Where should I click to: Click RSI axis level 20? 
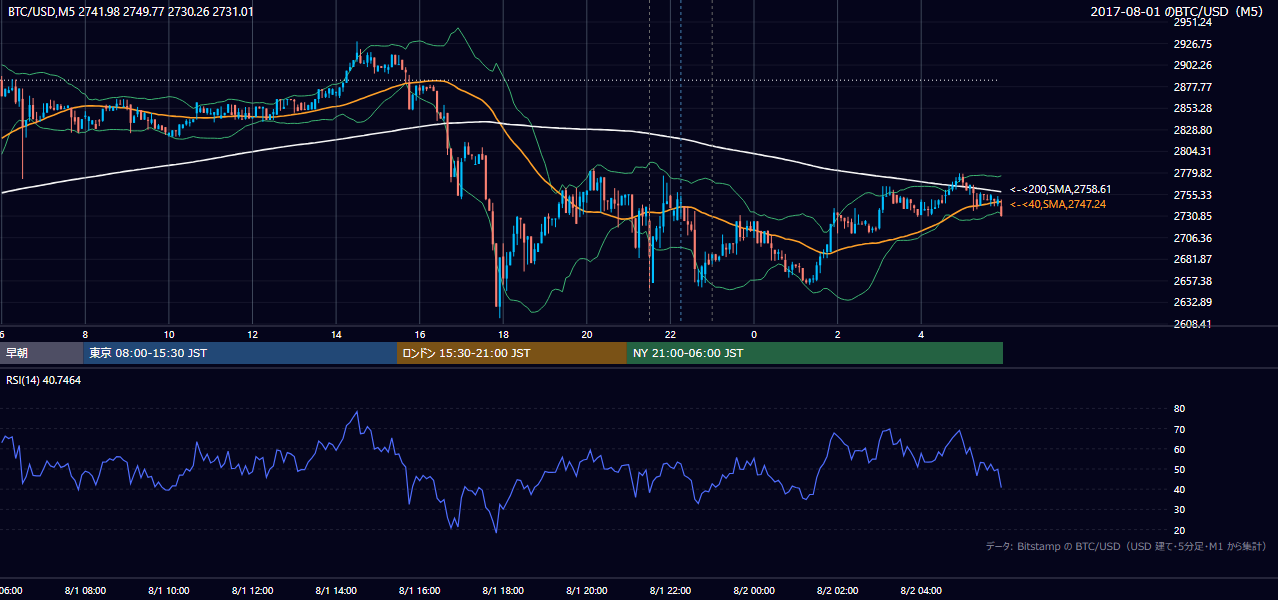point(1179,530)
